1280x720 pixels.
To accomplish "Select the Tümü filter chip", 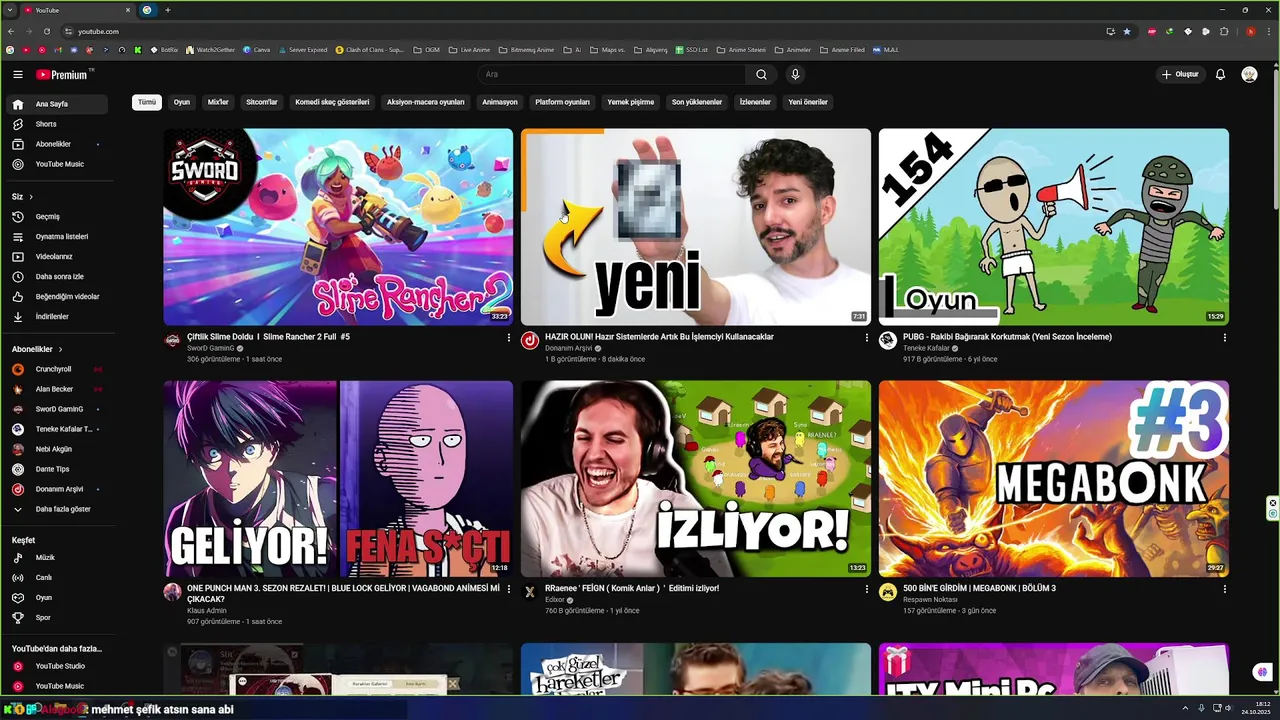I will [x=147, y=102].
